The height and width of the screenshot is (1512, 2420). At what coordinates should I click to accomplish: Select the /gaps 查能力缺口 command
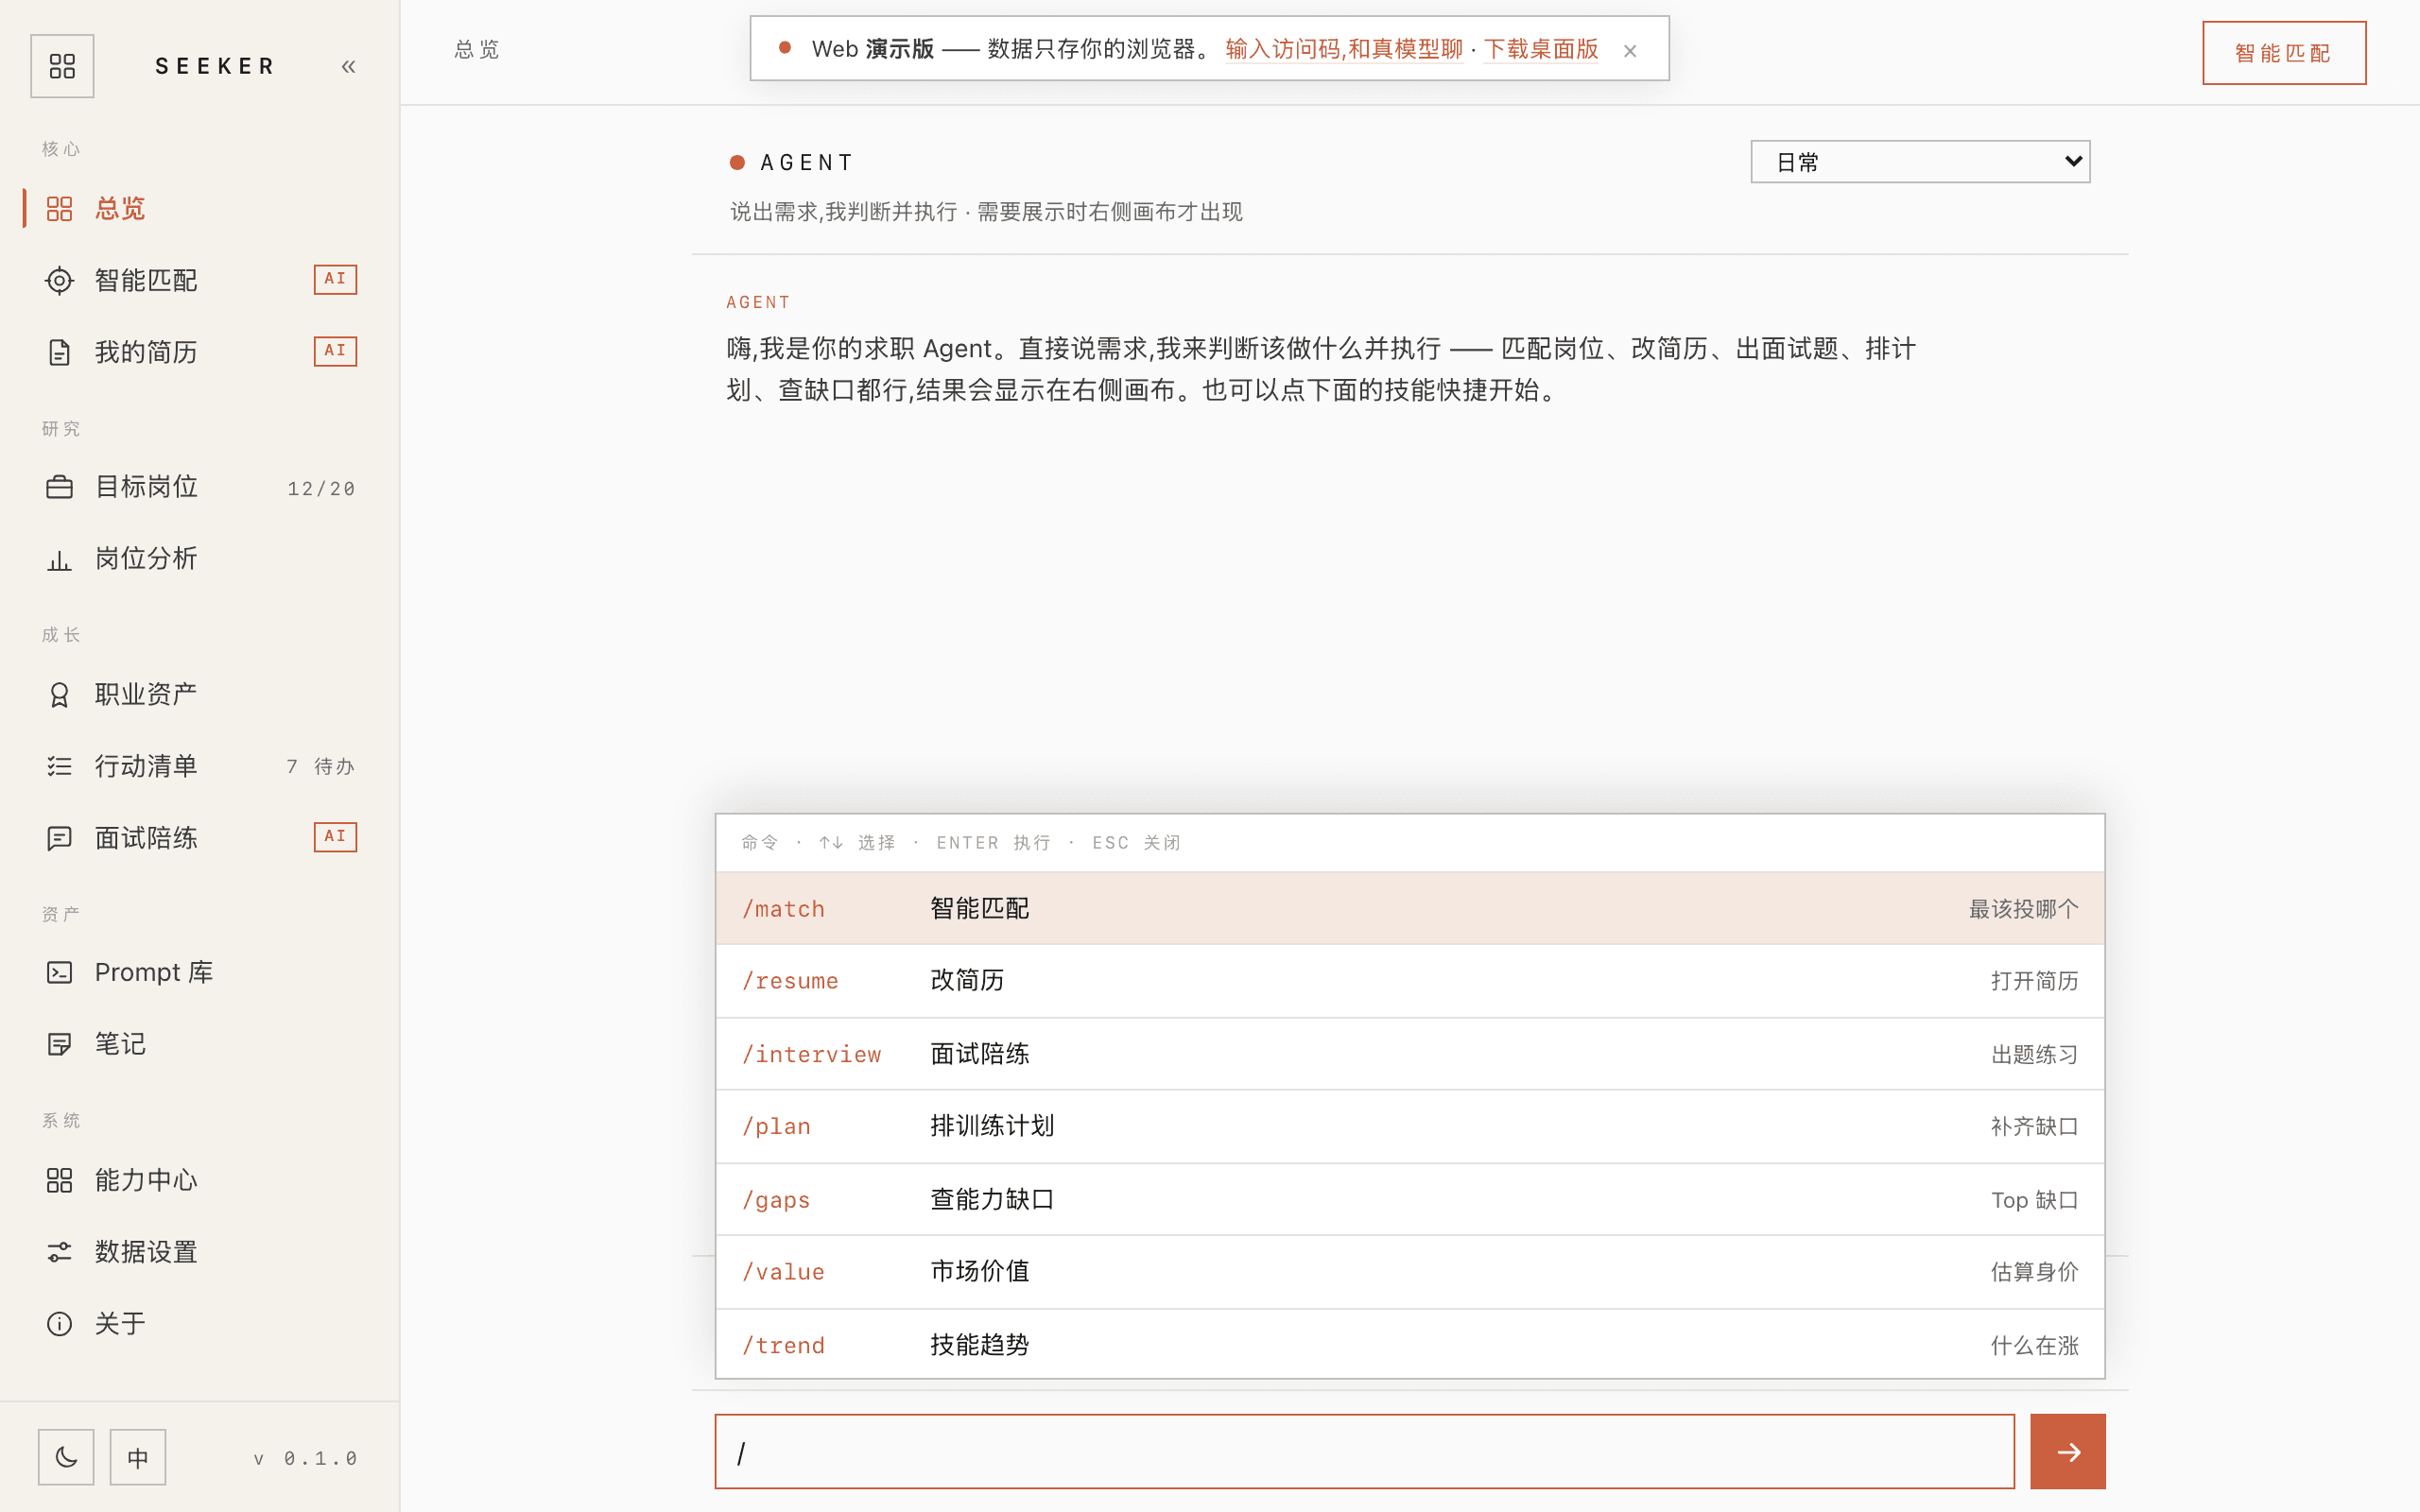[x=1410, y=1199]
